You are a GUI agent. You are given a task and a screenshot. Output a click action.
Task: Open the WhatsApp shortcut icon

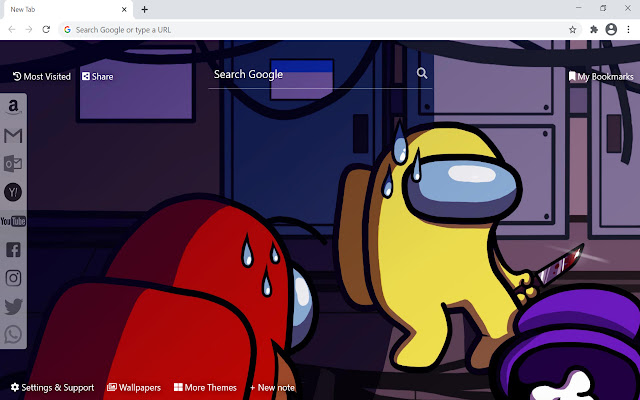coord(13,335)
